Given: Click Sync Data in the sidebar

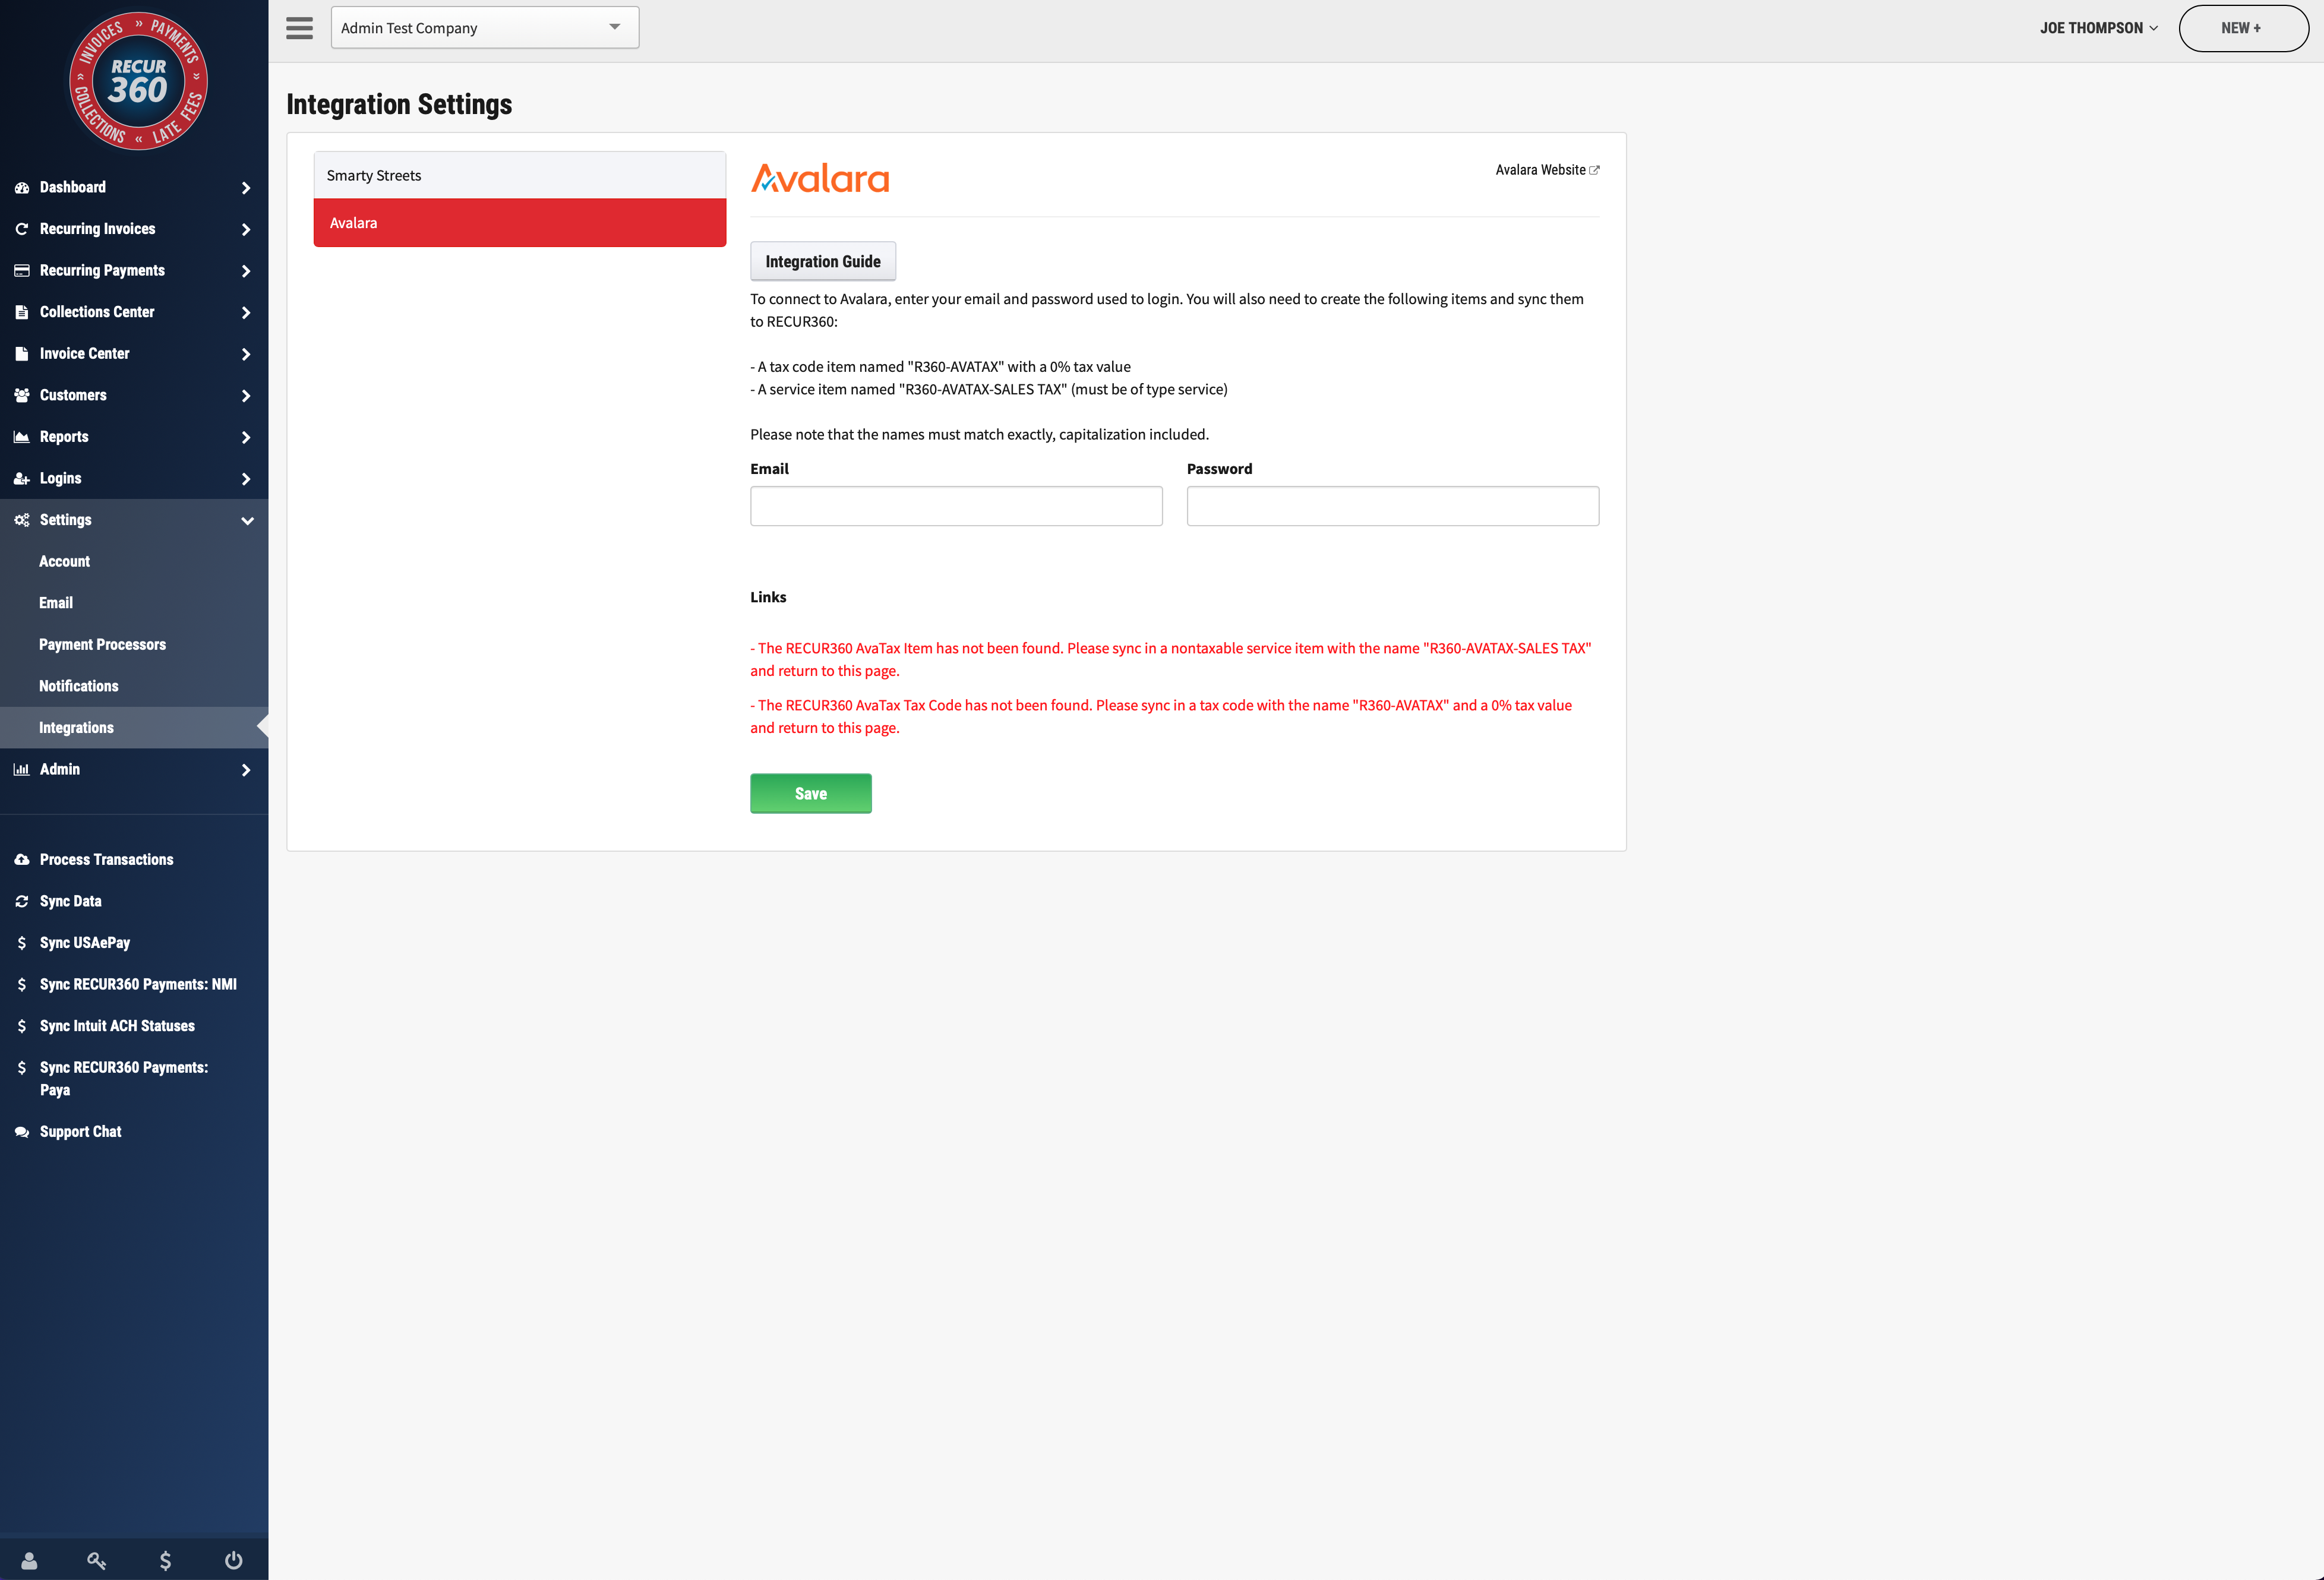Looking at the screenshot, I should click(x=70, y=901).
